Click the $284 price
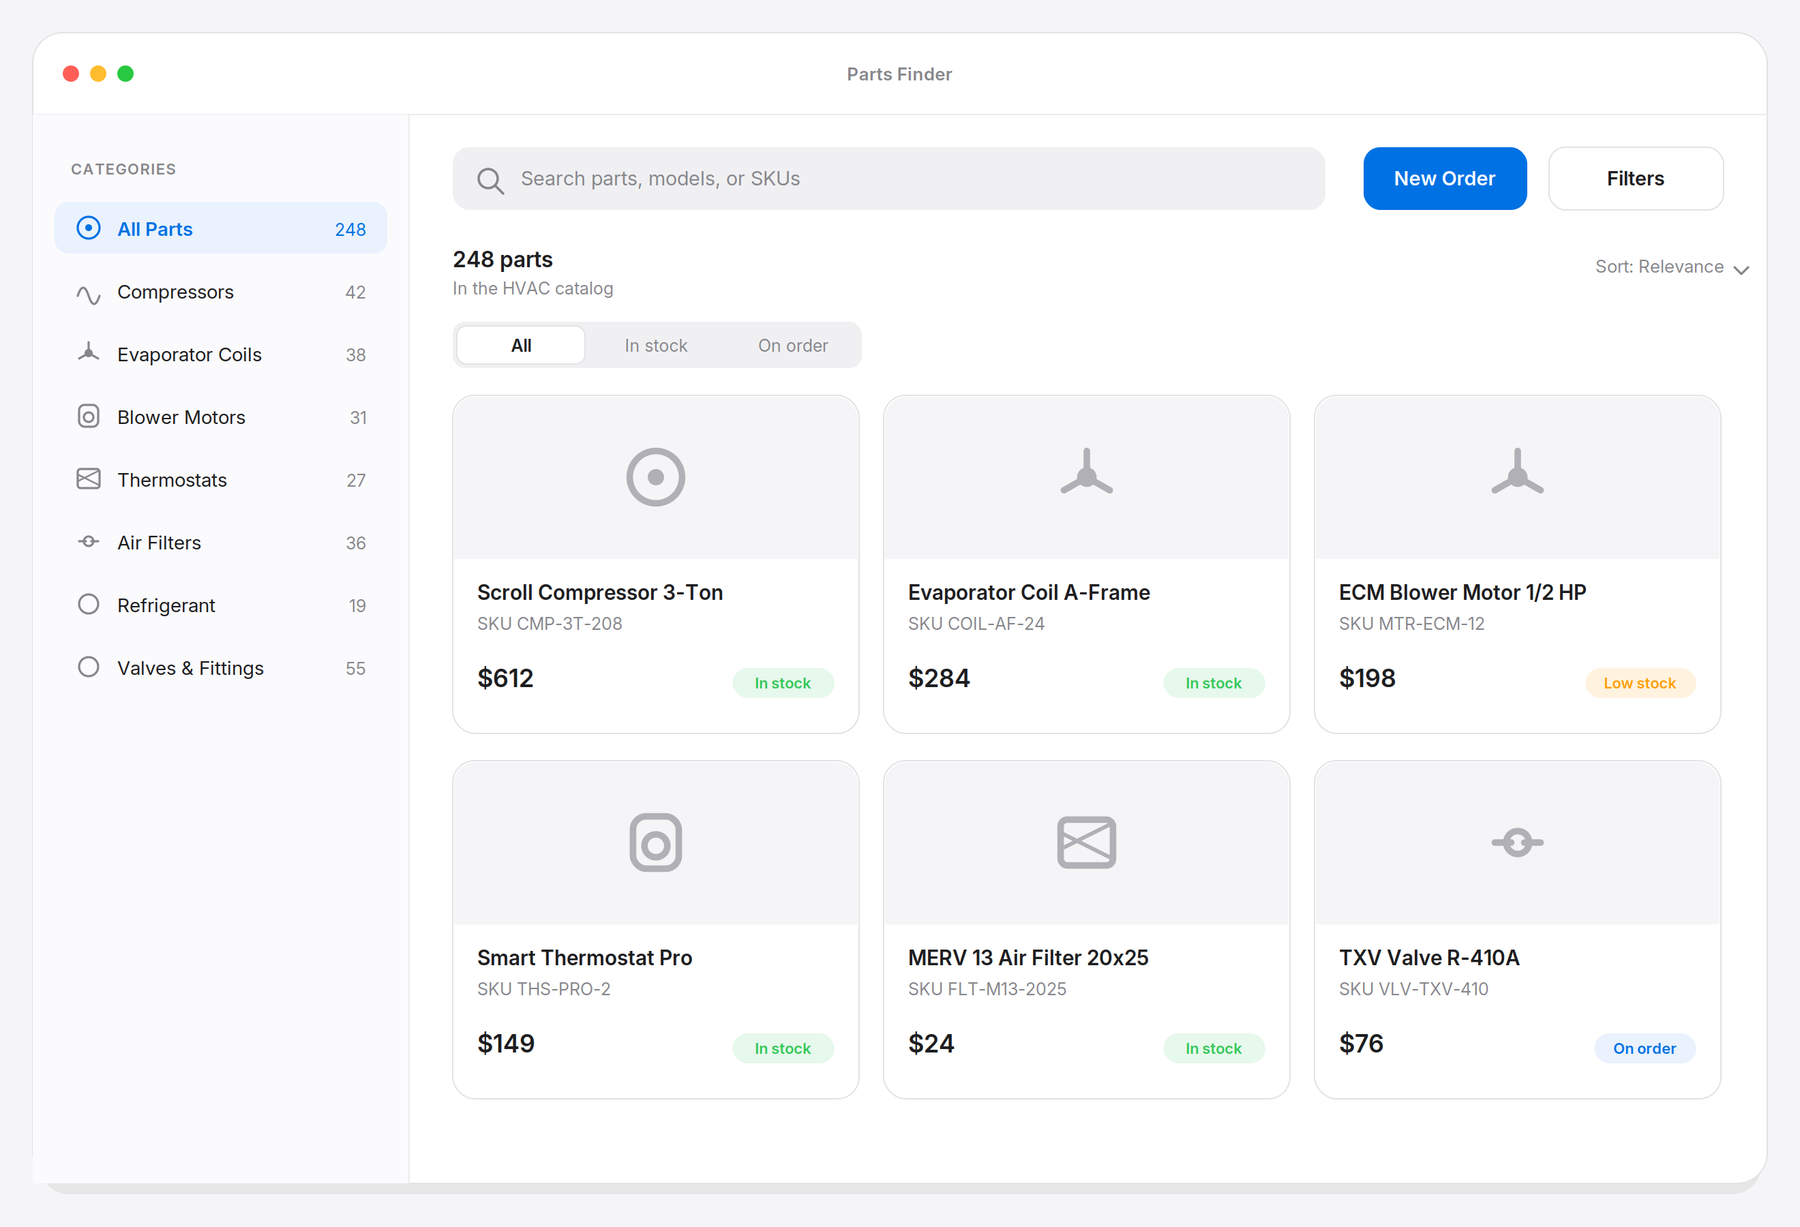The width and height of the screenshot is (1800, 1227). point(939,678)
